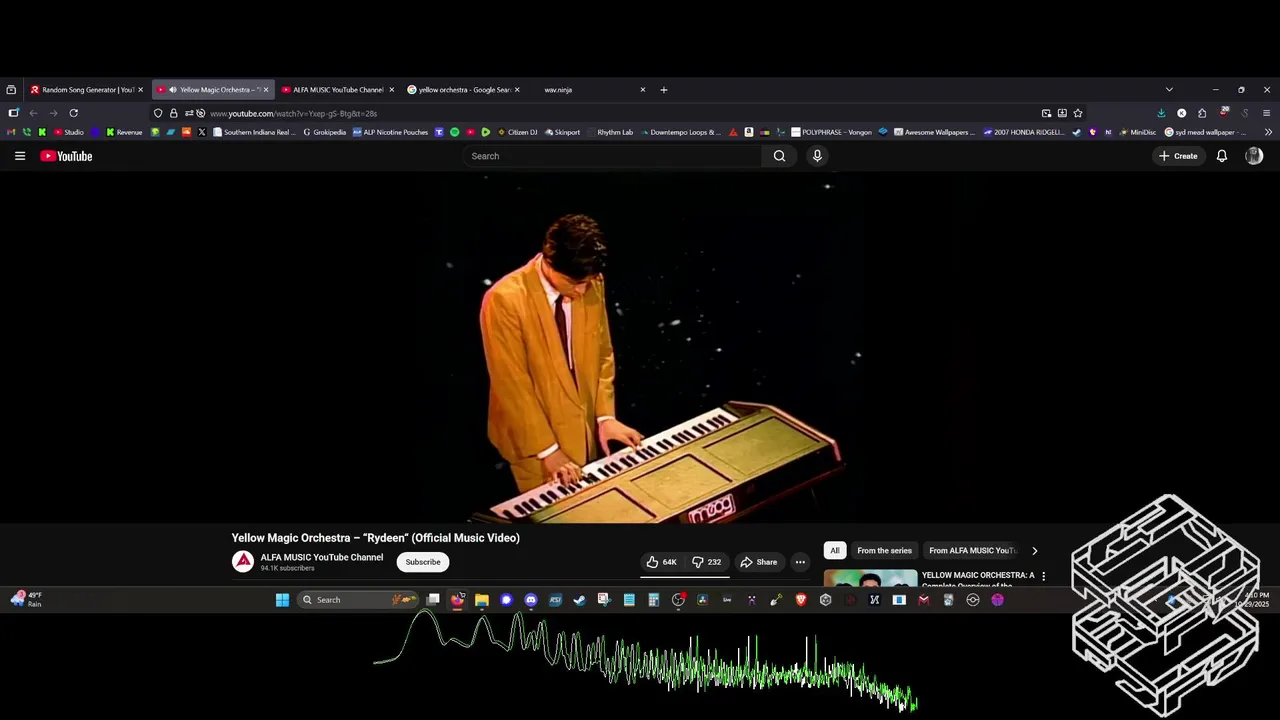
Task: Open the suggested YELLOW MAGIC ORCHESTRA thumbnail
Action: coord(870,579)
